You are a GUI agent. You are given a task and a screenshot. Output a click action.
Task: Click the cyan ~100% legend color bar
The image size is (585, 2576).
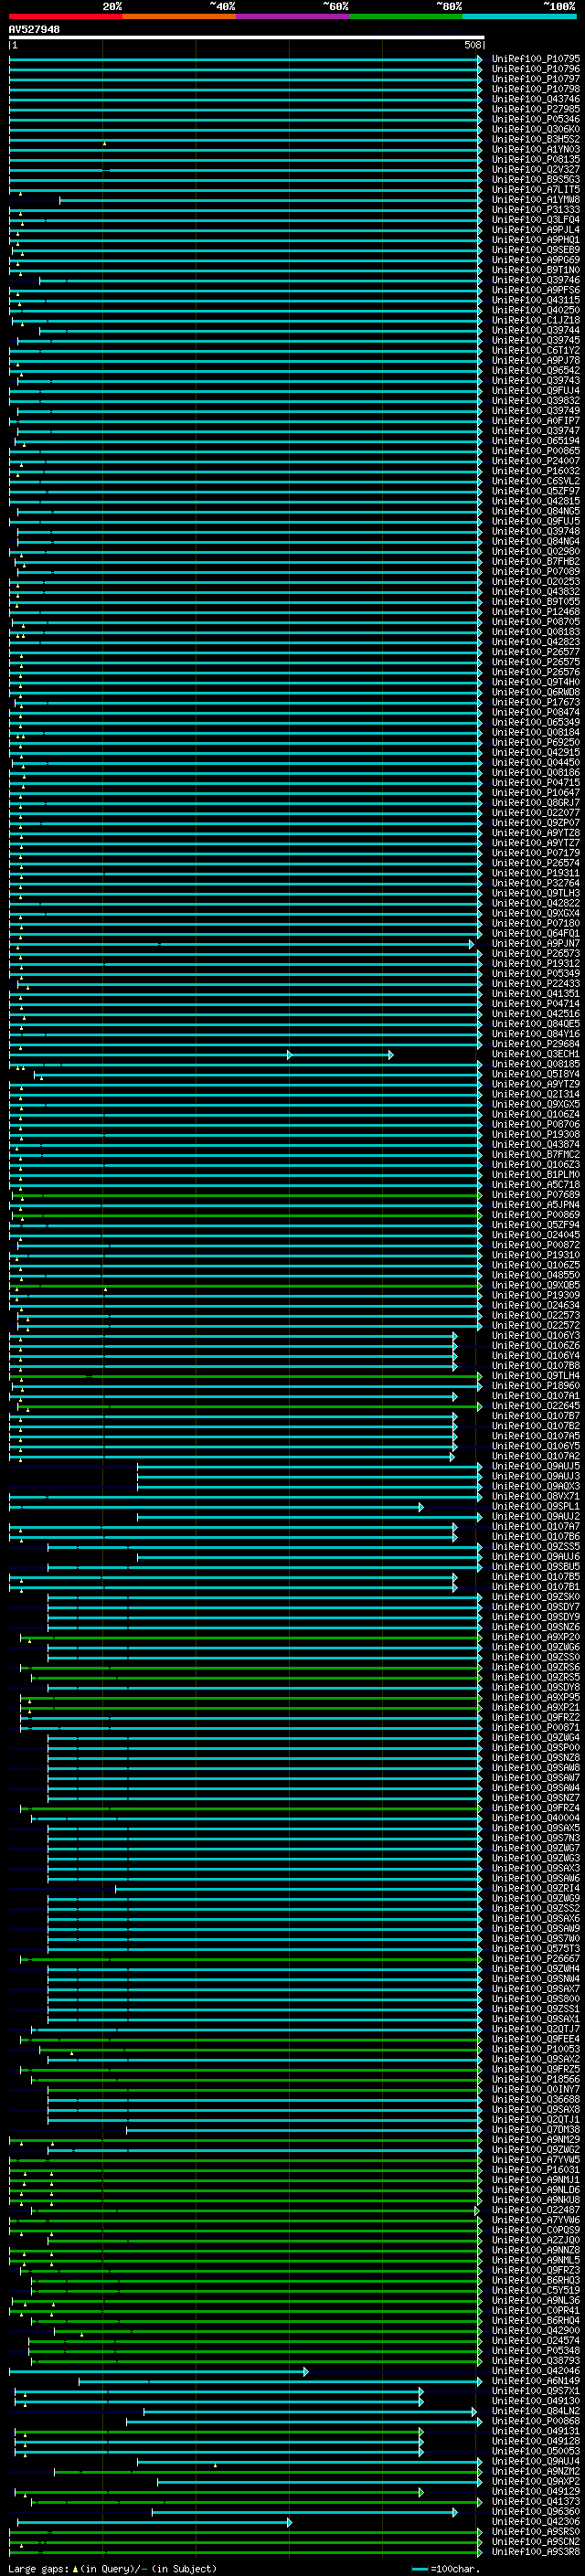click(519, 16)
